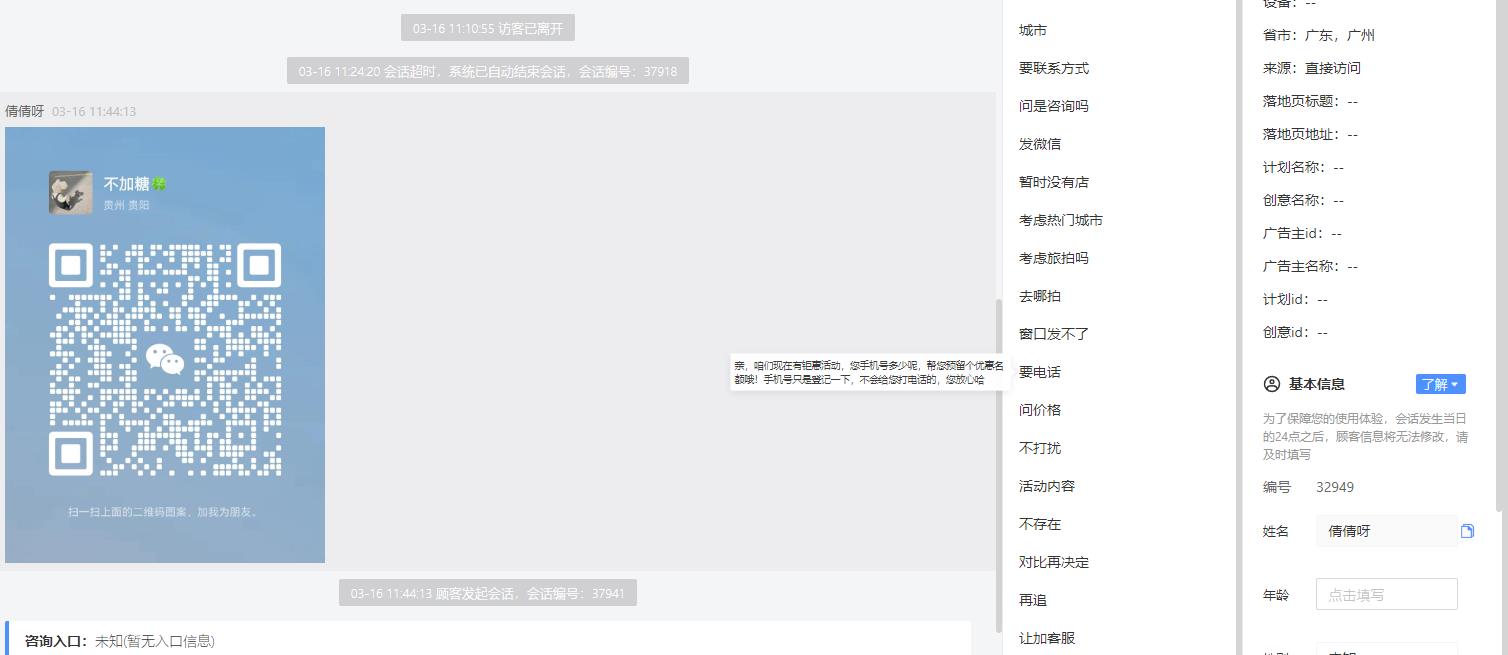The height and width of the screenshot is (655, 1508).
Task: Click the 不加糖 avatar in the QR card
Action: click(71, 192)
